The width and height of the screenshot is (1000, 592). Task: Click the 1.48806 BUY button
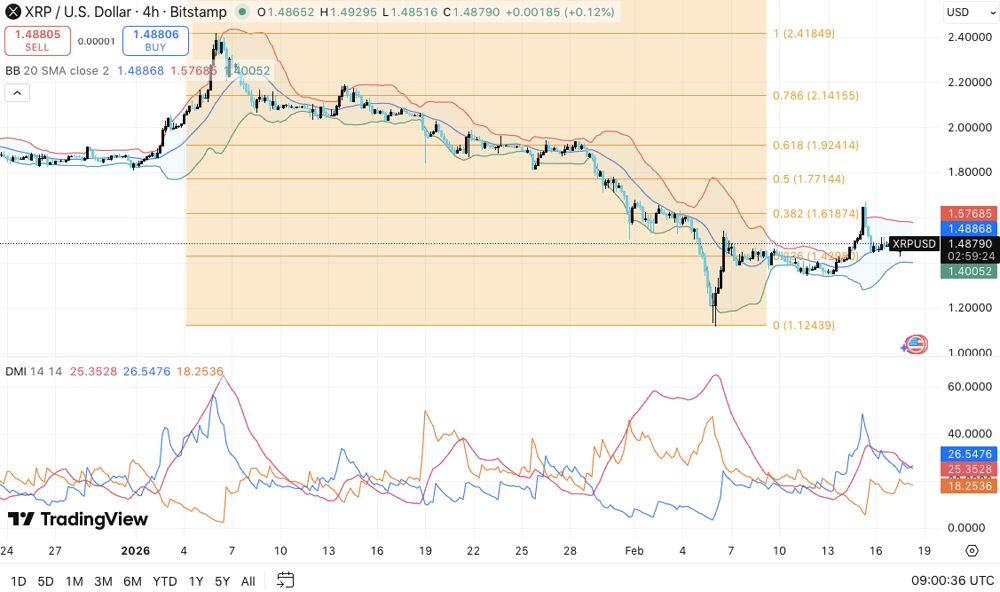click(x=156, y=41)
